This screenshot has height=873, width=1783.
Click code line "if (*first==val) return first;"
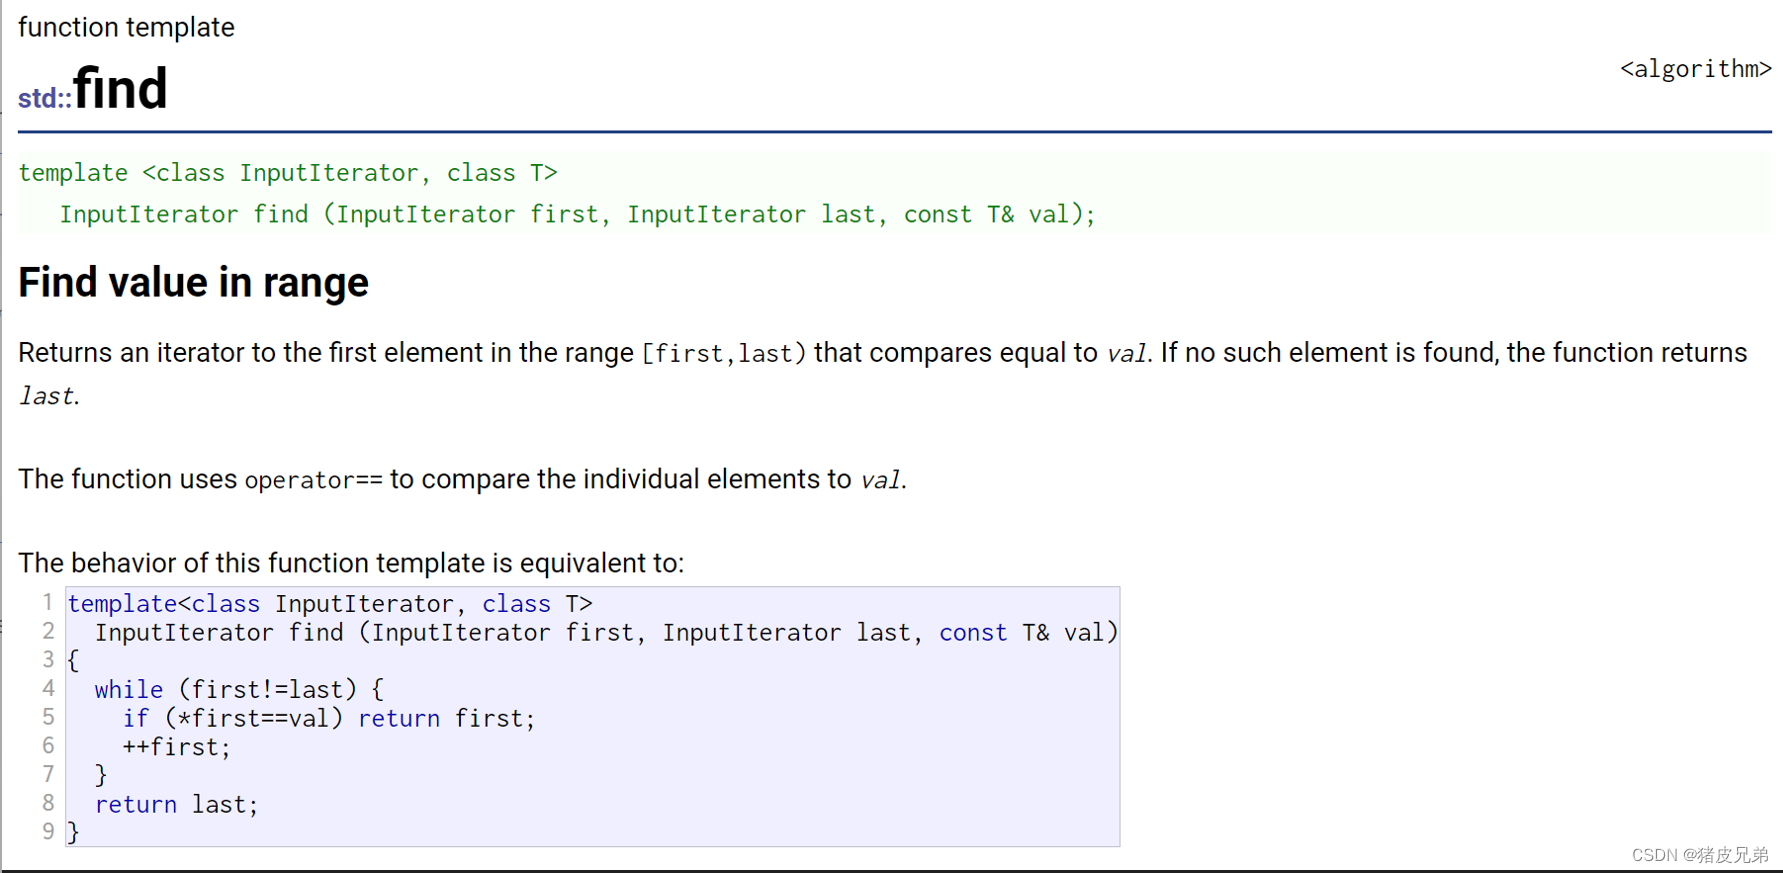coord(329,719)
